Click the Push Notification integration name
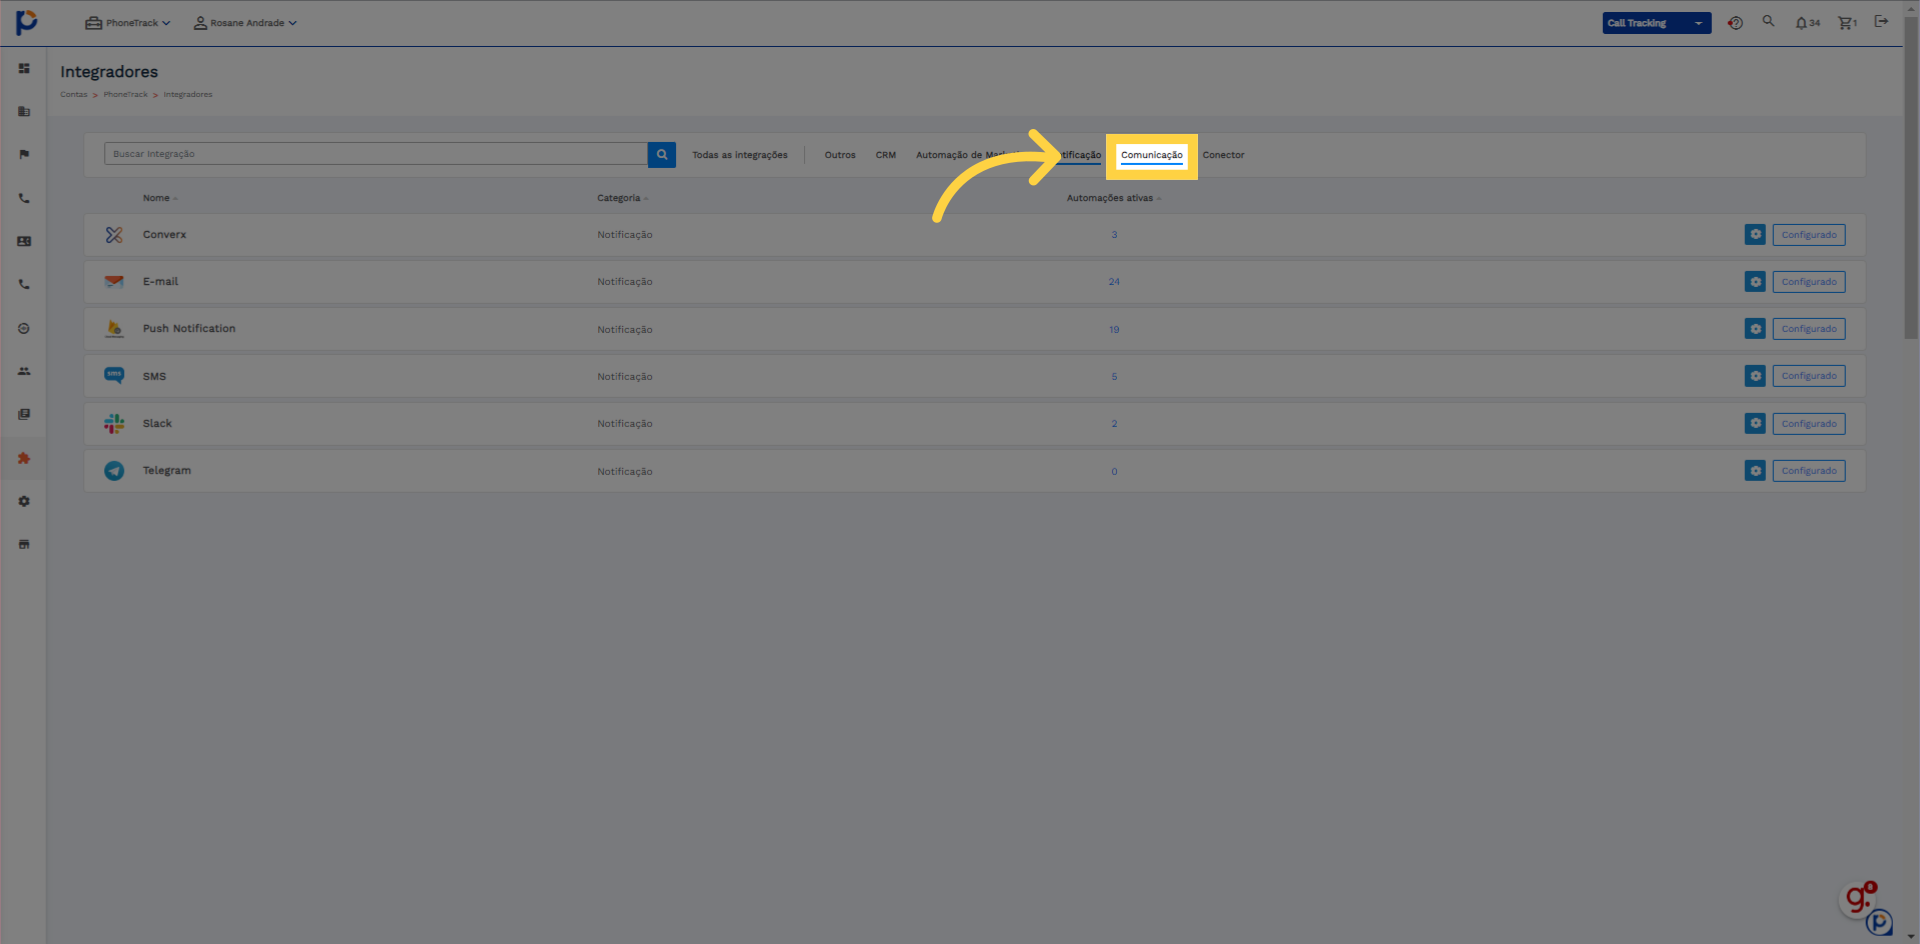Image resolution: width=1920 pixels, height=944 pixels. pos(189,328)
